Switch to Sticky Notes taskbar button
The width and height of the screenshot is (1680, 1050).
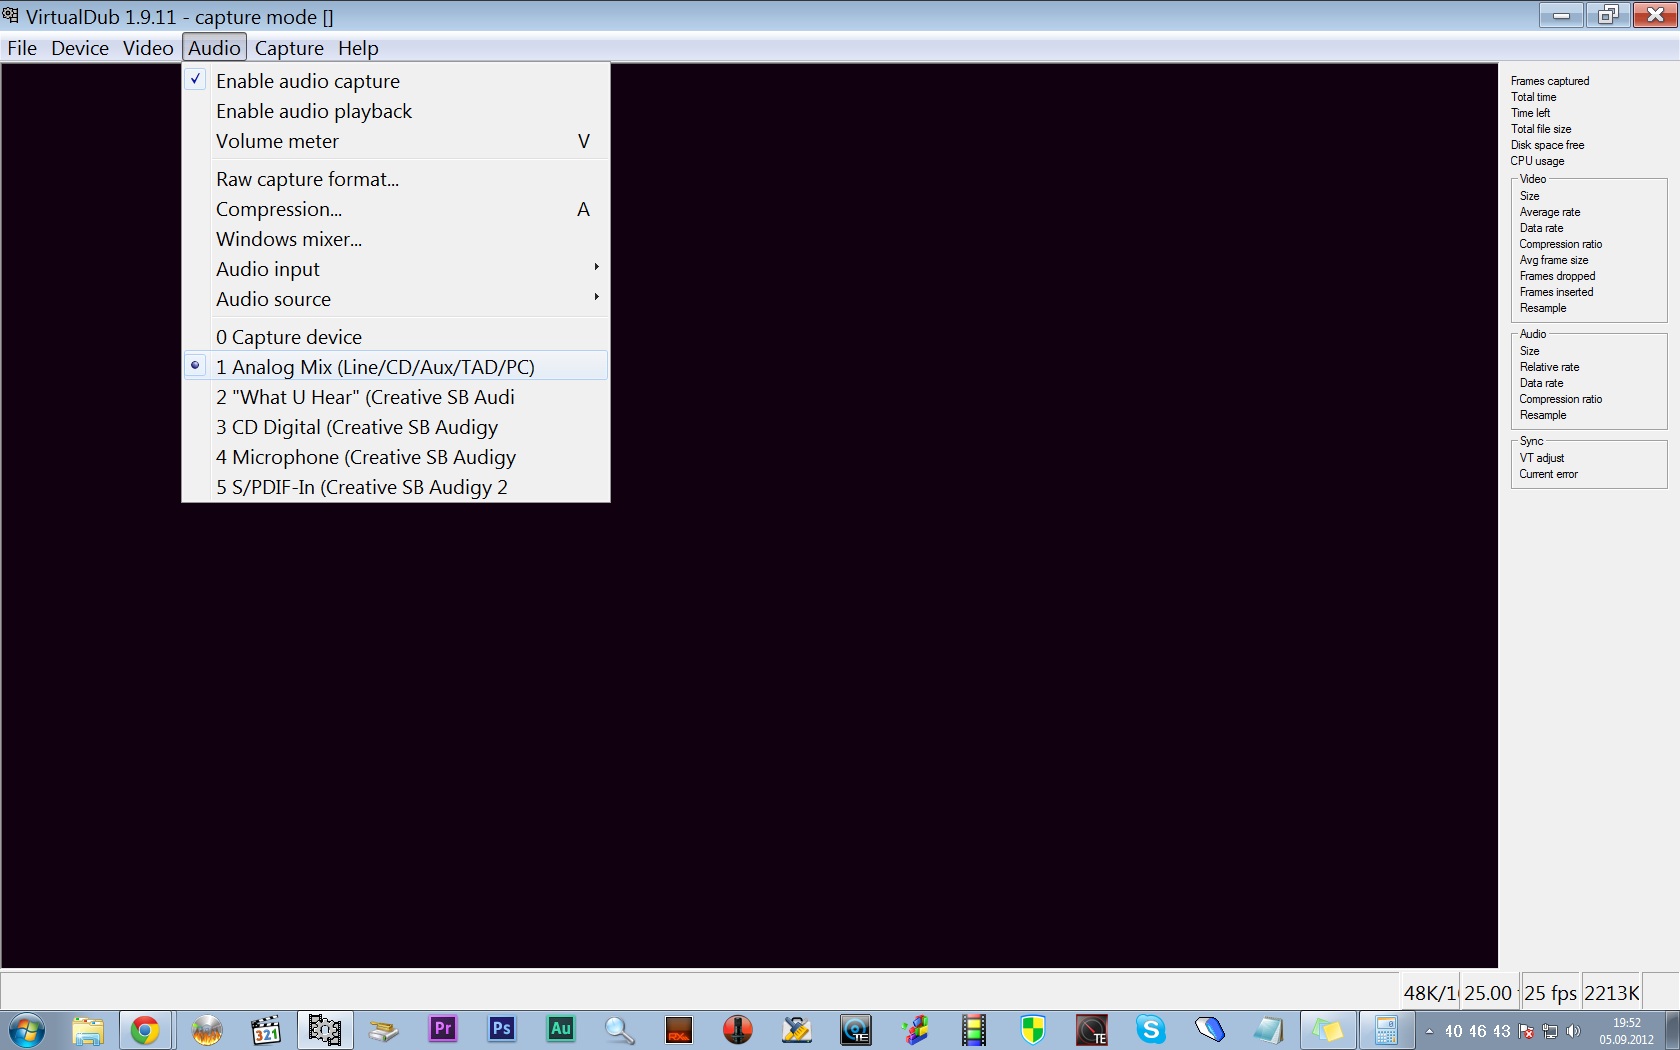tap(1328, 1030)
